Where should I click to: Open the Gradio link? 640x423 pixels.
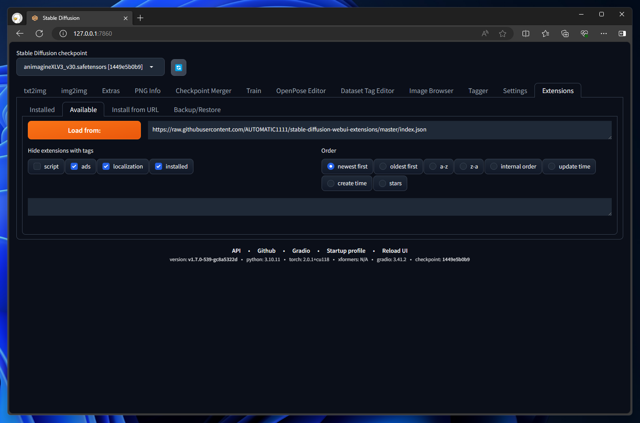[301, 251]
